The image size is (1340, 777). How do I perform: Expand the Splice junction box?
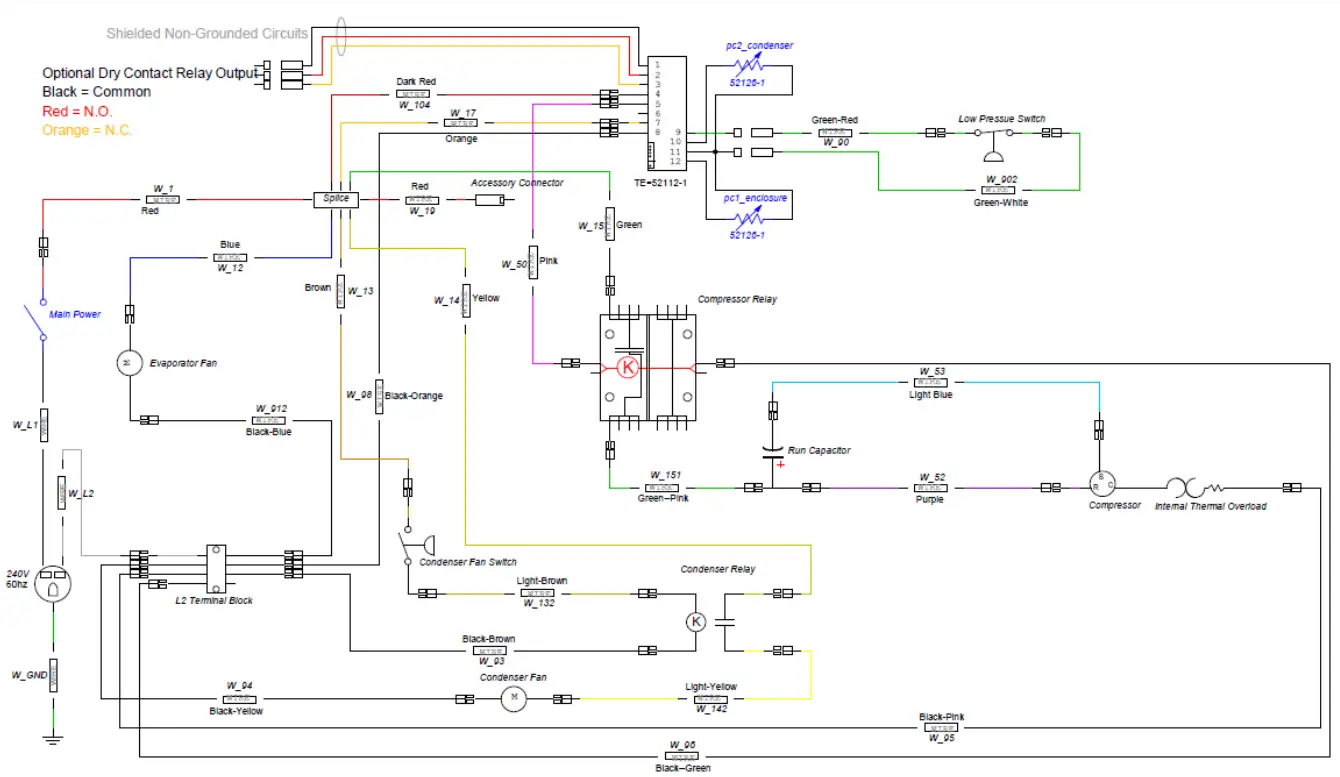(336, 199)
